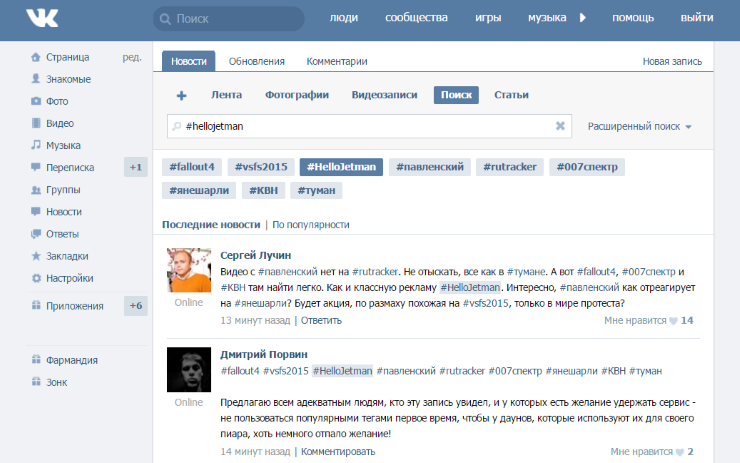Select the #туман hashtag chip
This screenshot has width=740, height=463.
tap(316, 191)
